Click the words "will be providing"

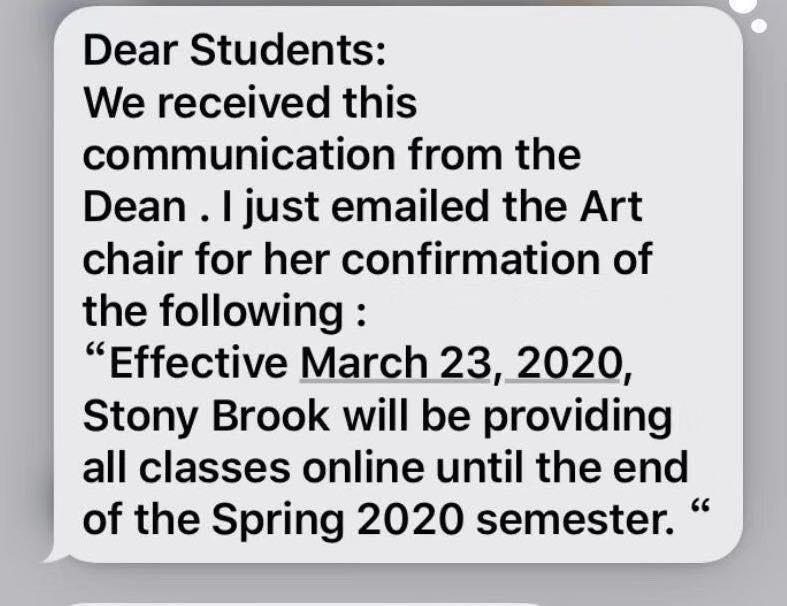[x=508, y=416]
